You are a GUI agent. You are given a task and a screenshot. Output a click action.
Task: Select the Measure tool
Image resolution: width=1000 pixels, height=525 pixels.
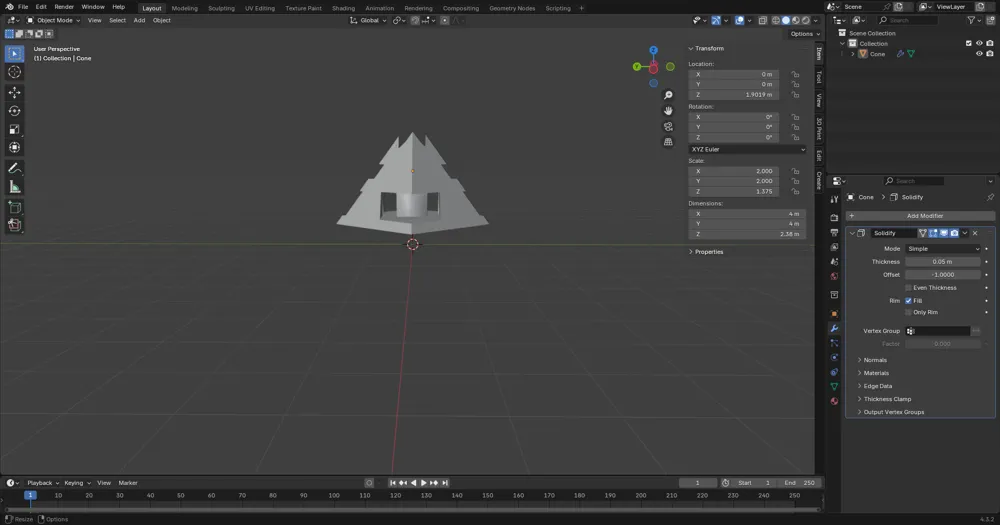click(x=14, y=187)
